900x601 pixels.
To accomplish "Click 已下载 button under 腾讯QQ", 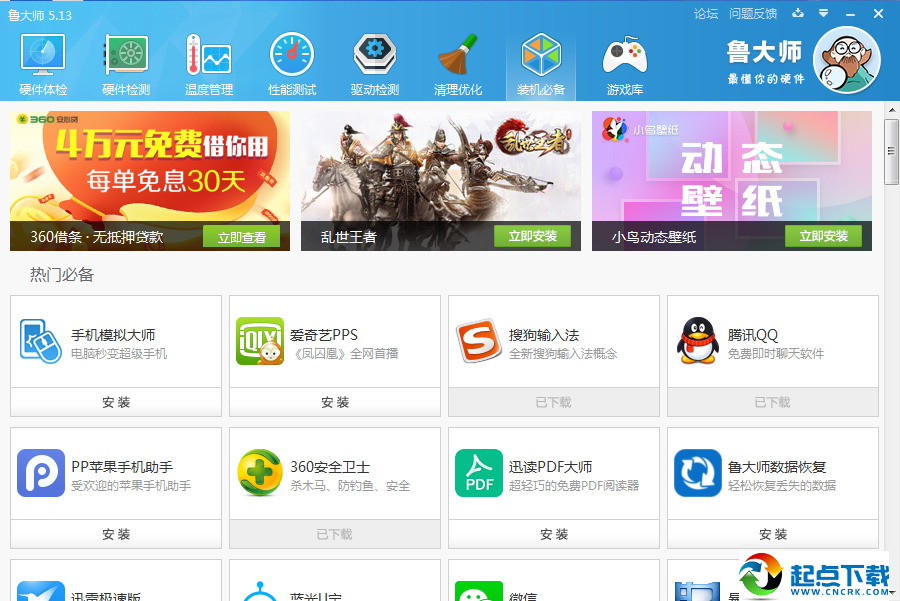I will pos(773,402).
